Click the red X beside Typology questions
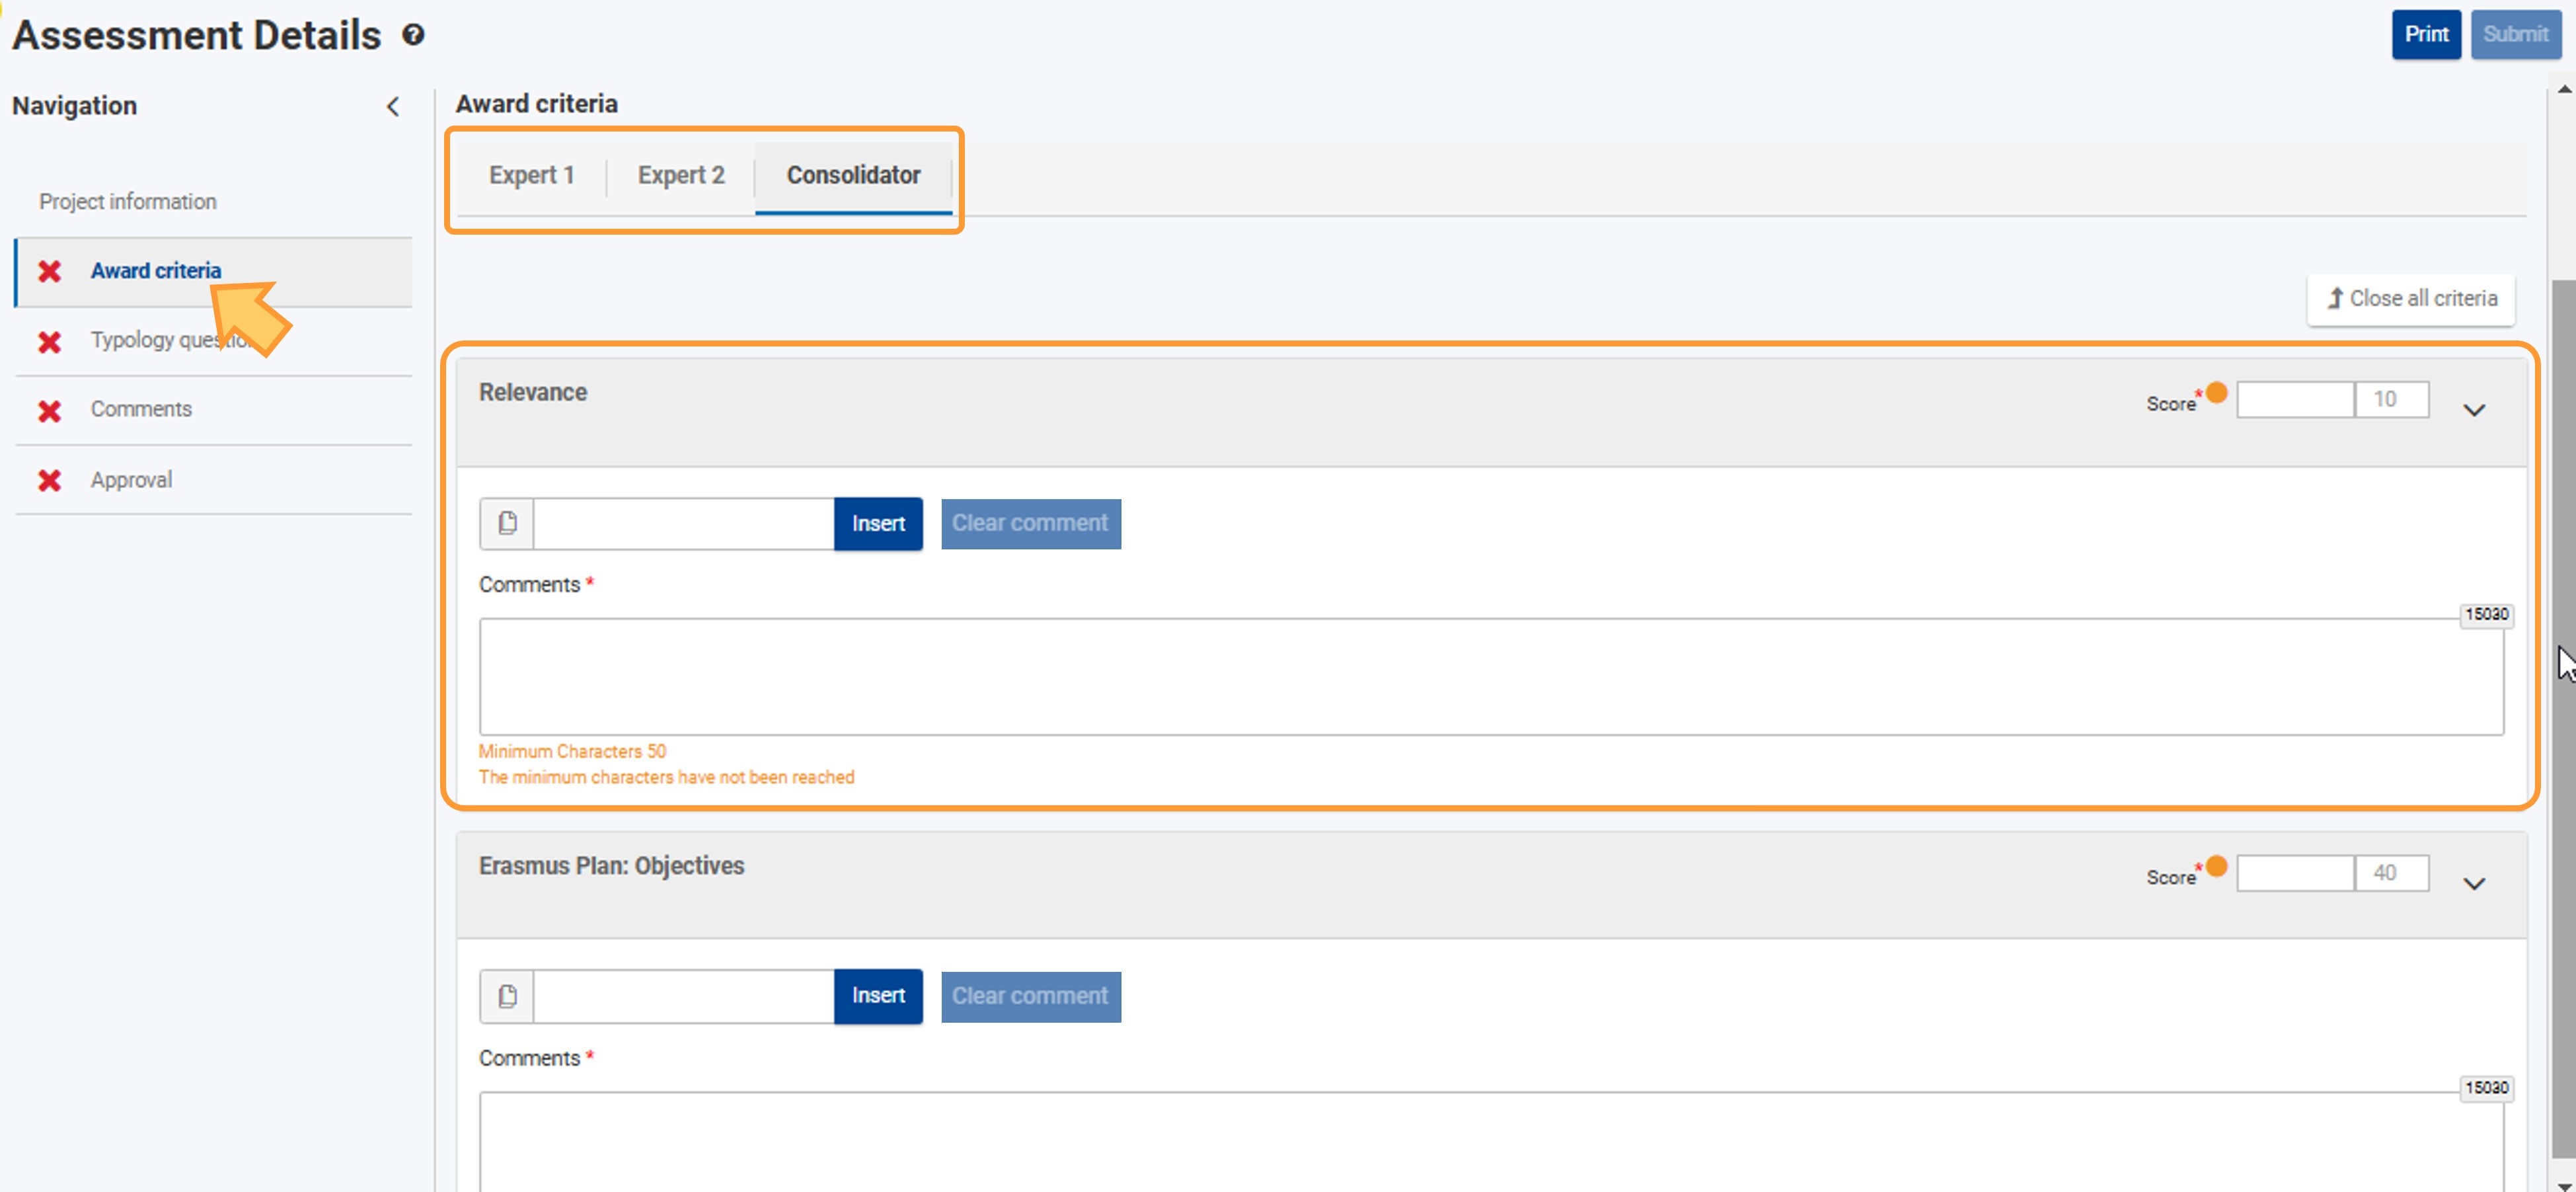The width and height of the screenshot is (2576, 1192). click(x=49, y=342)
